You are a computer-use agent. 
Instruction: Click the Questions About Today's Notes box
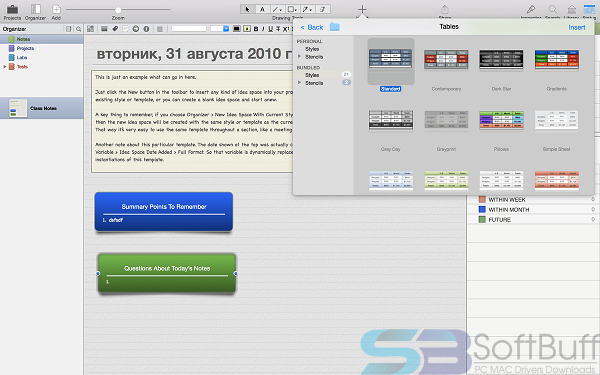[x=167, y=273]
